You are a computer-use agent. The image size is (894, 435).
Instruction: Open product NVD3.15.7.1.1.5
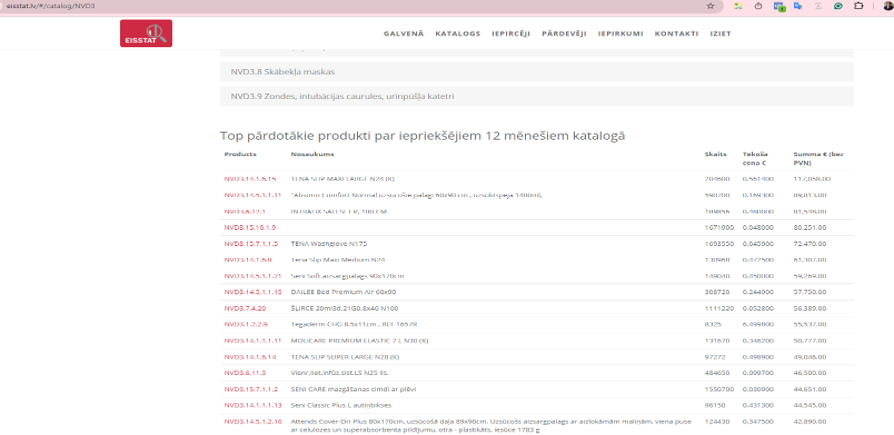point(251,243)
